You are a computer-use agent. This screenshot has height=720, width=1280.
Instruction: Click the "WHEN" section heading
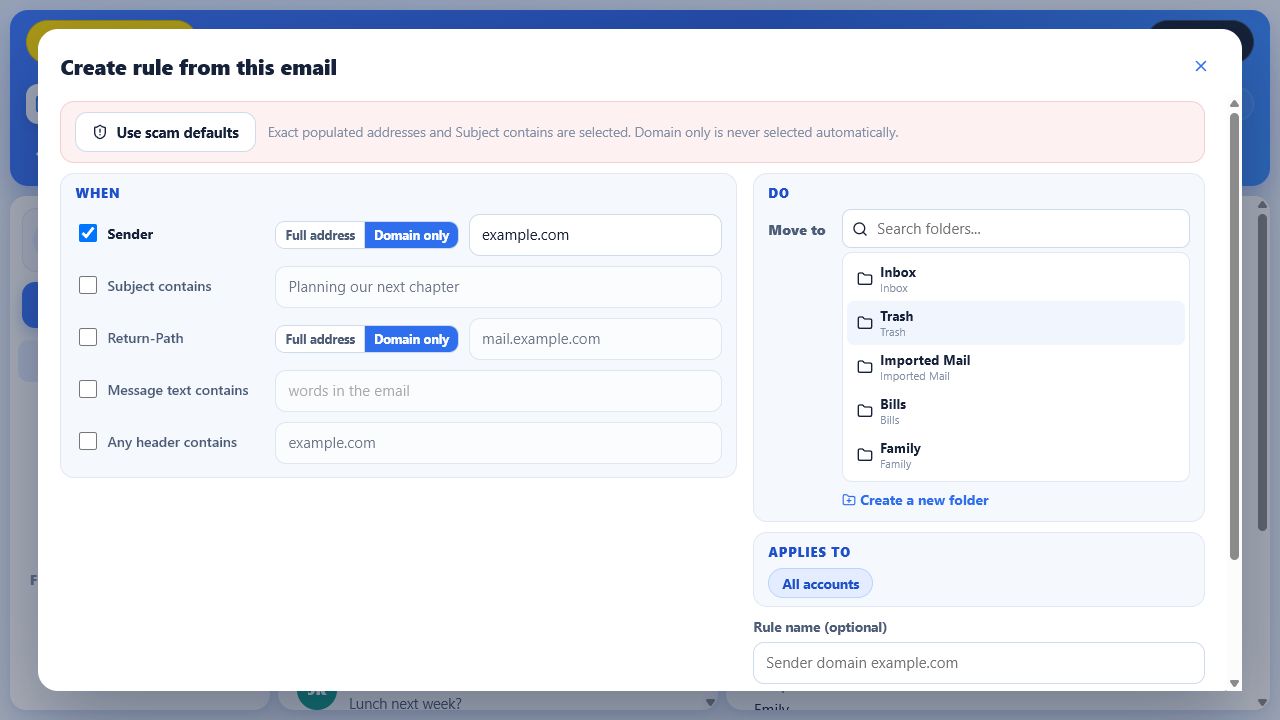pyautogui.click(x=97, y=193)
